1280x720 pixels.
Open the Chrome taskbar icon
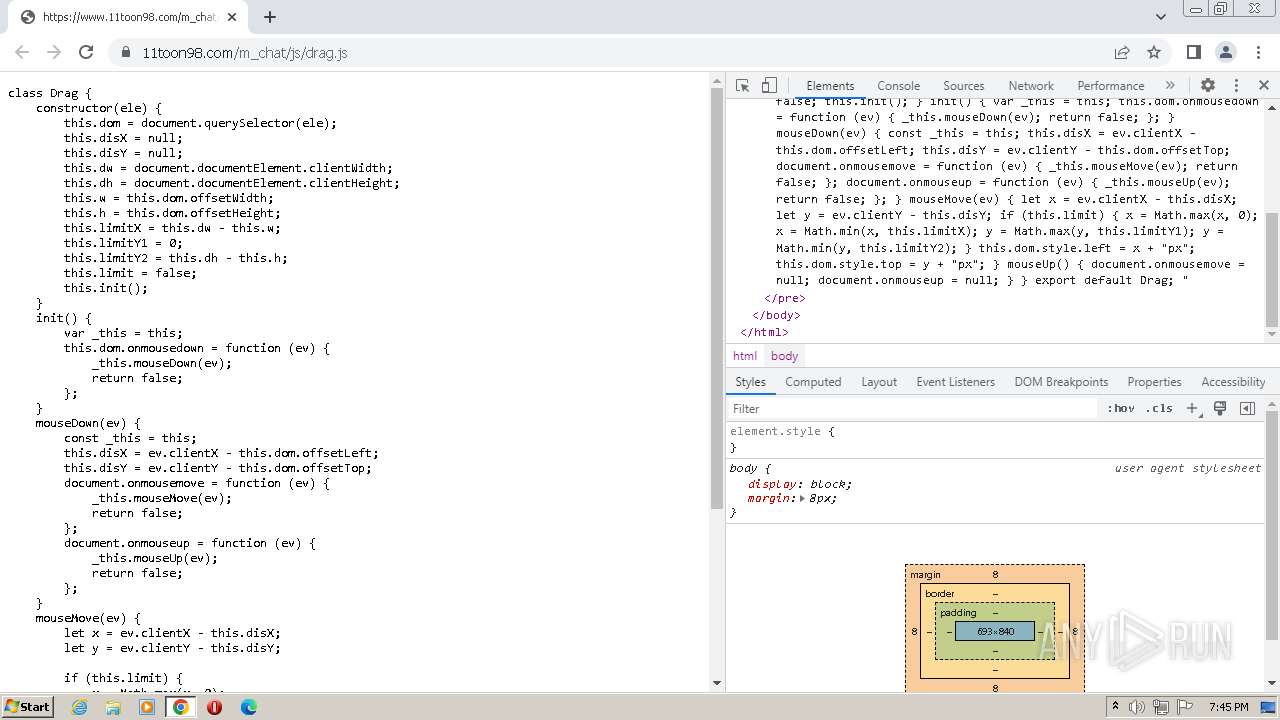coord(181,707)
